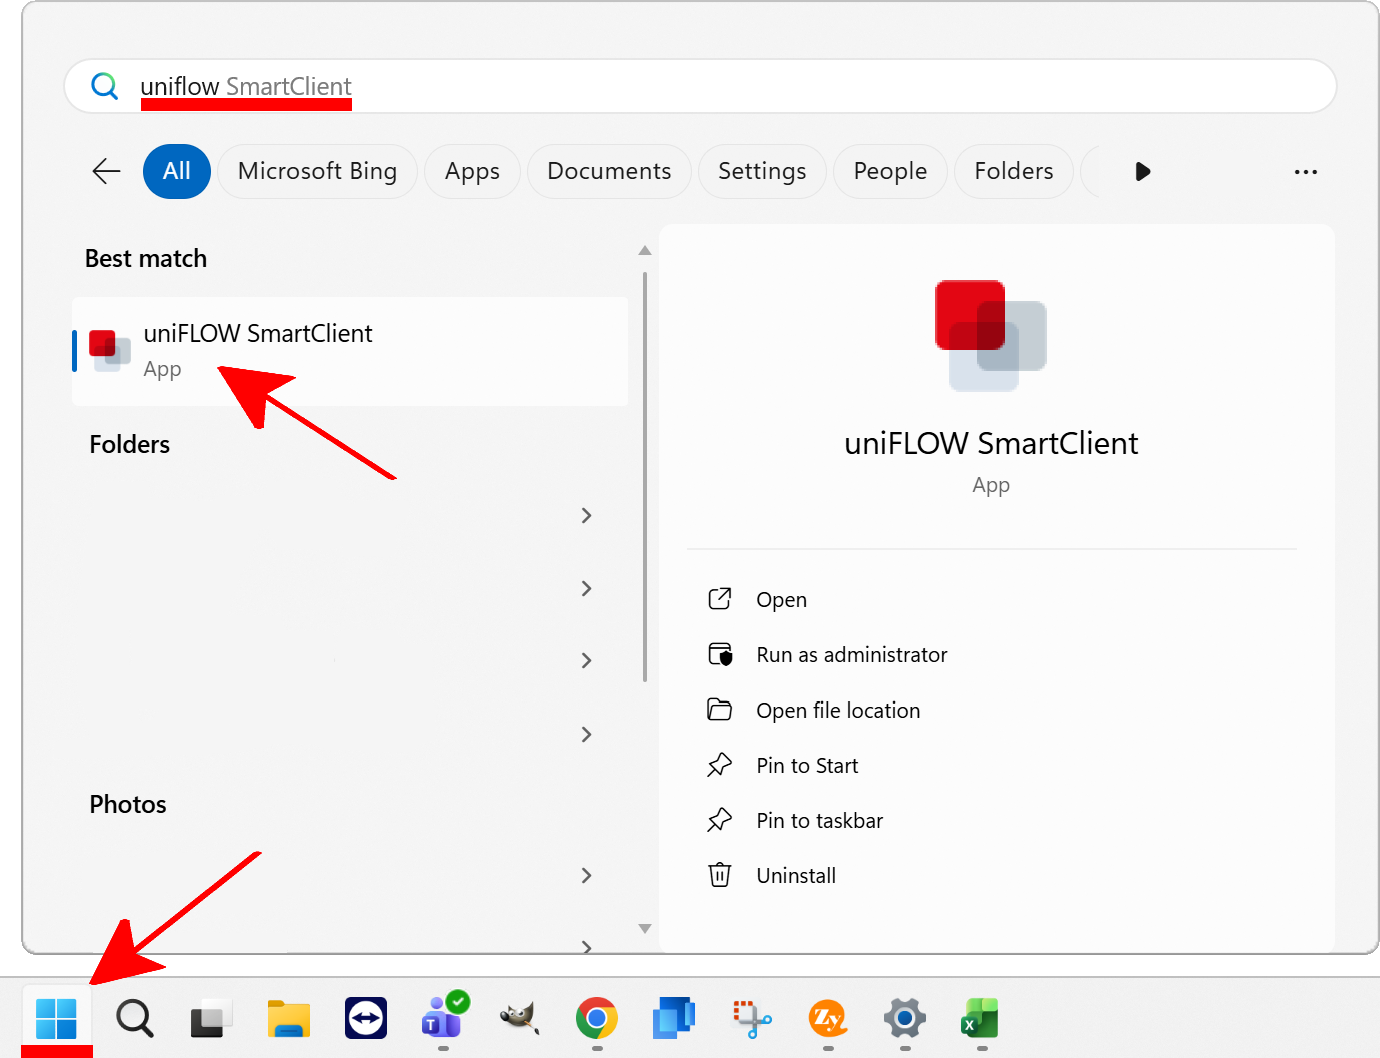Screen dimensions: 1380x1058
Task: Launch GIMP from the taskbar
Action: 520,1019
